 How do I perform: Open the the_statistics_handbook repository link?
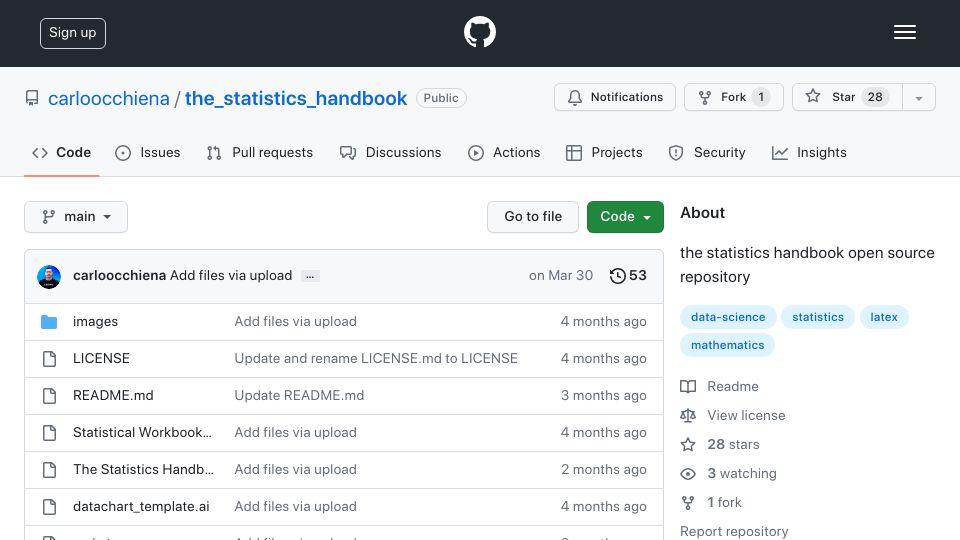(296, 99)
